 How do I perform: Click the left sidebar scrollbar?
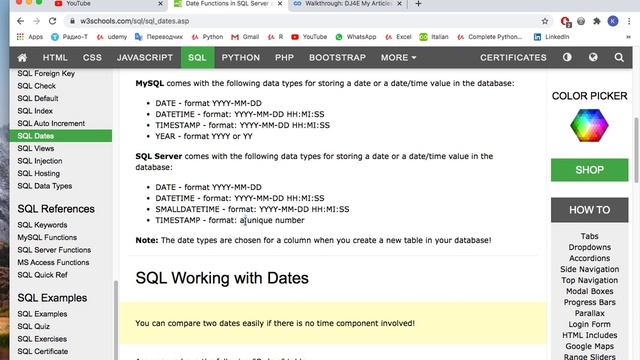click(x=116, y=320)
